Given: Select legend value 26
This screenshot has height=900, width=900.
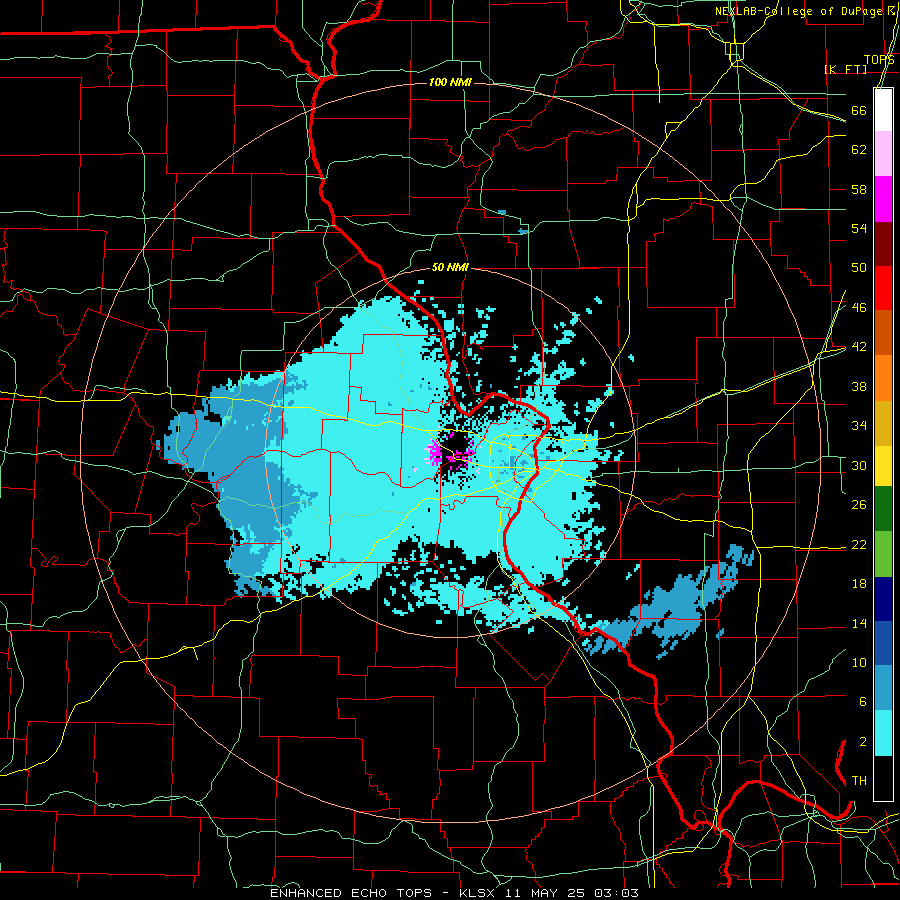Looking at the screenshot, I should click(x=859, y=505).
